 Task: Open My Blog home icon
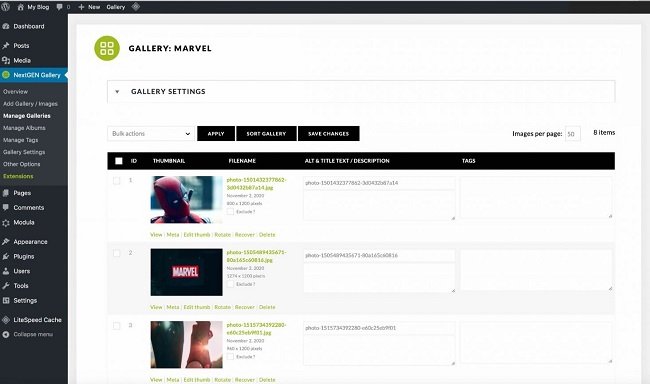click(x=20, y=7)
